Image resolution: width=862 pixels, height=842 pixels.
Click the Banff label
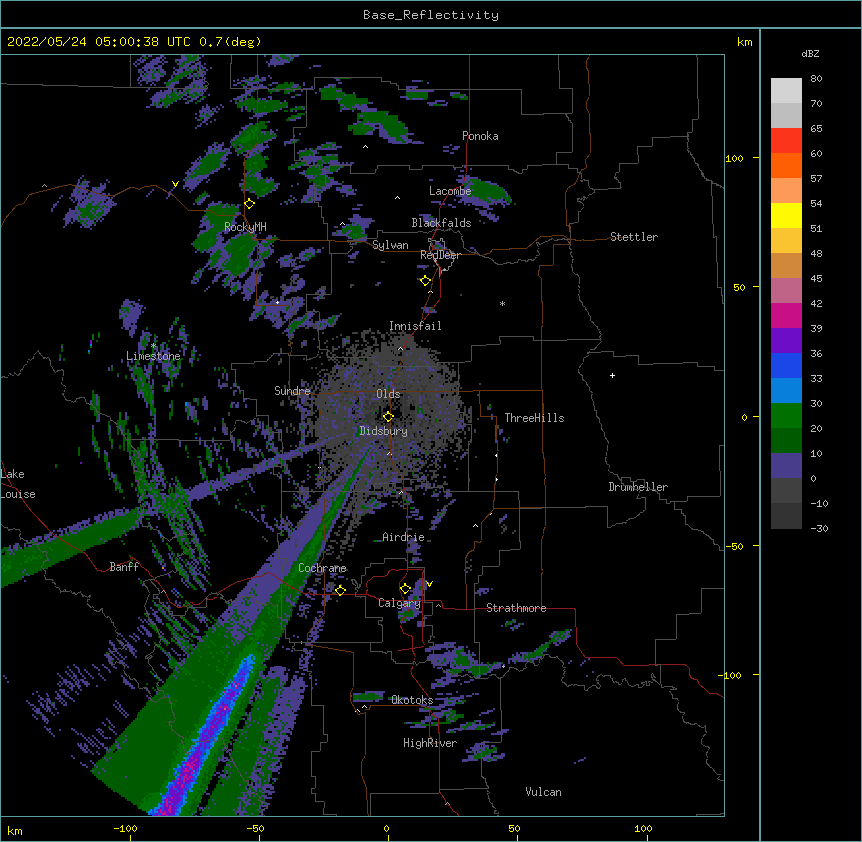click(x=124, y=567)
